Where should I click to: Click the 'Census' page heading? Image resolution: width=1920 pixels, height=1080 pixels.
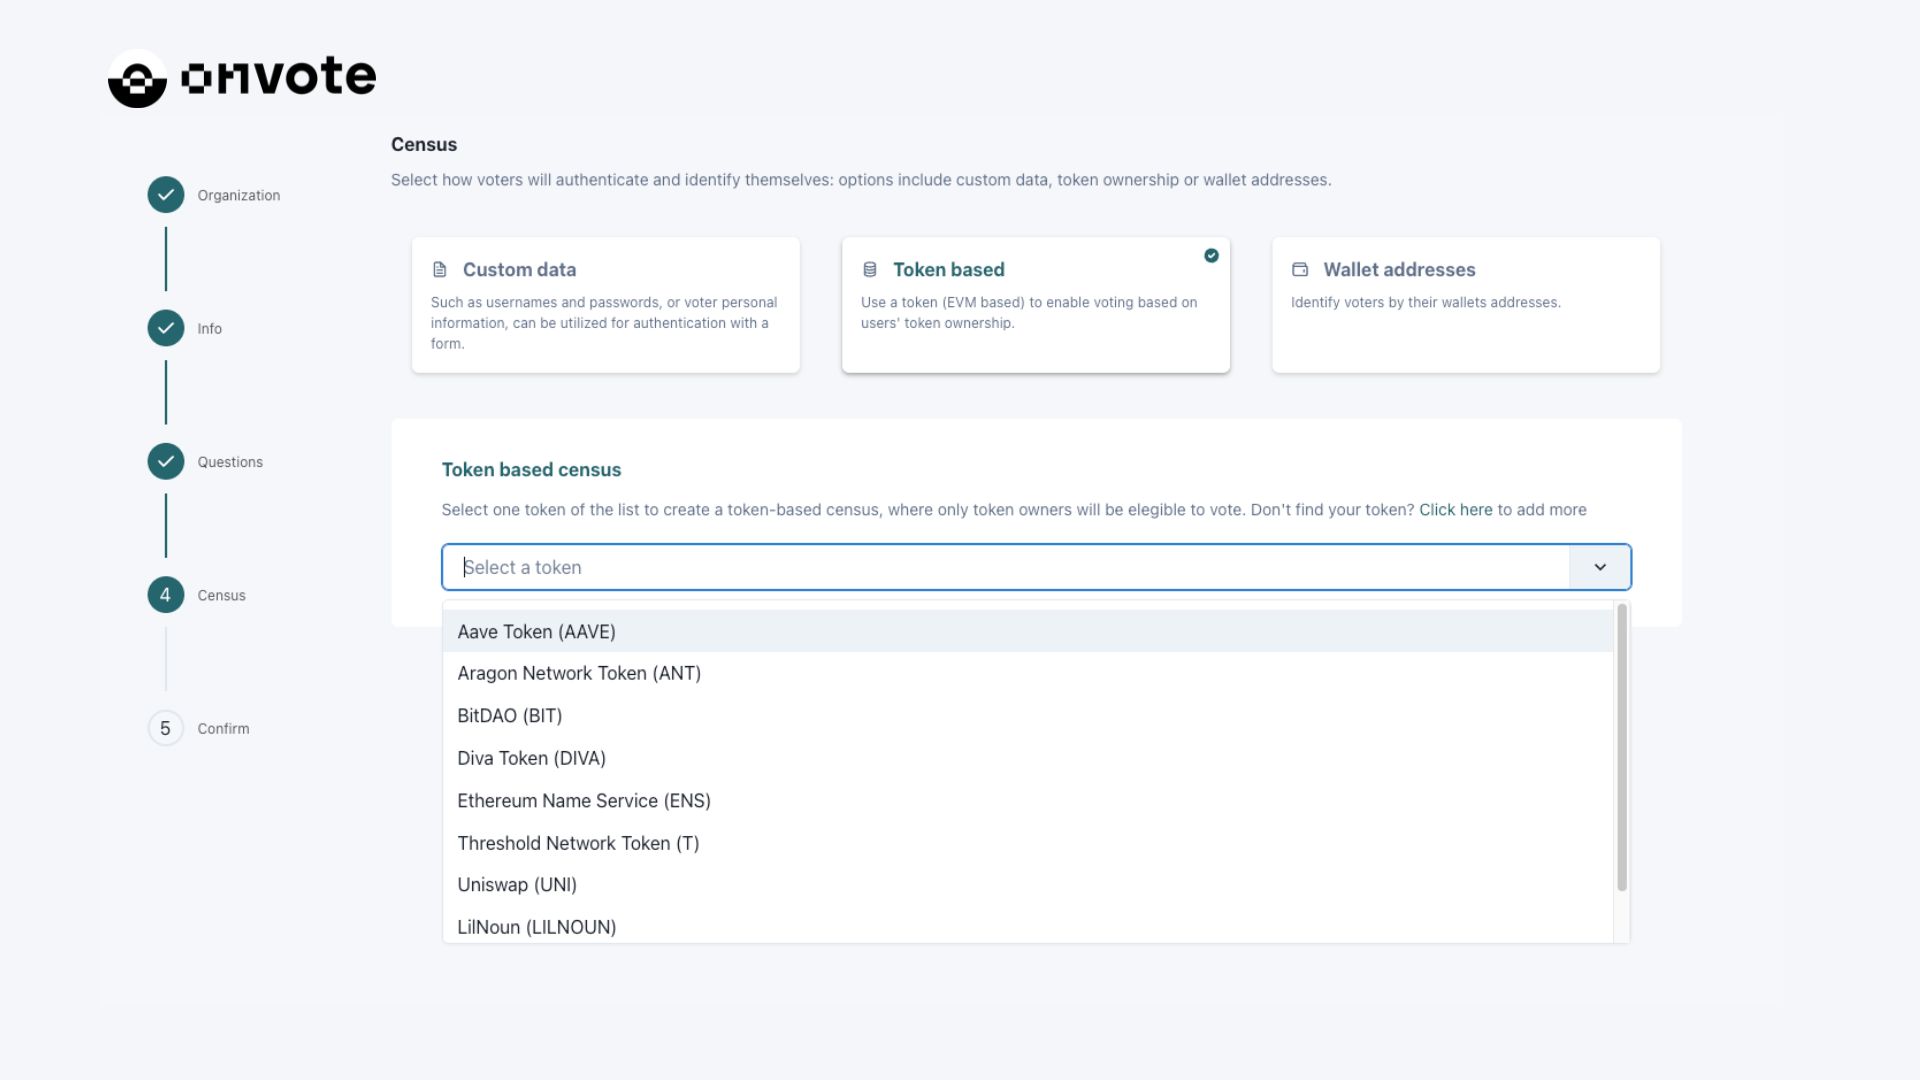(x=424, y=144)
